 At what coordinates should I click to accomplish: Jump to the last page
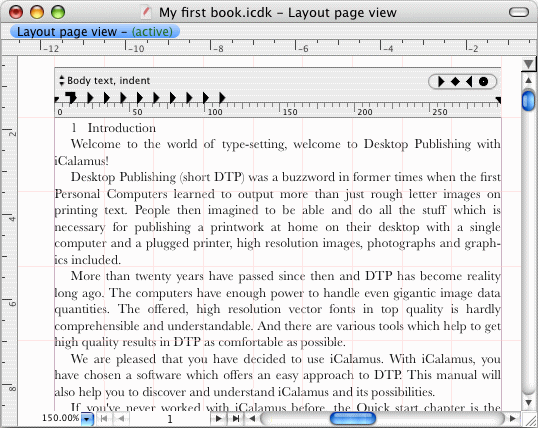tap(236, 418)
